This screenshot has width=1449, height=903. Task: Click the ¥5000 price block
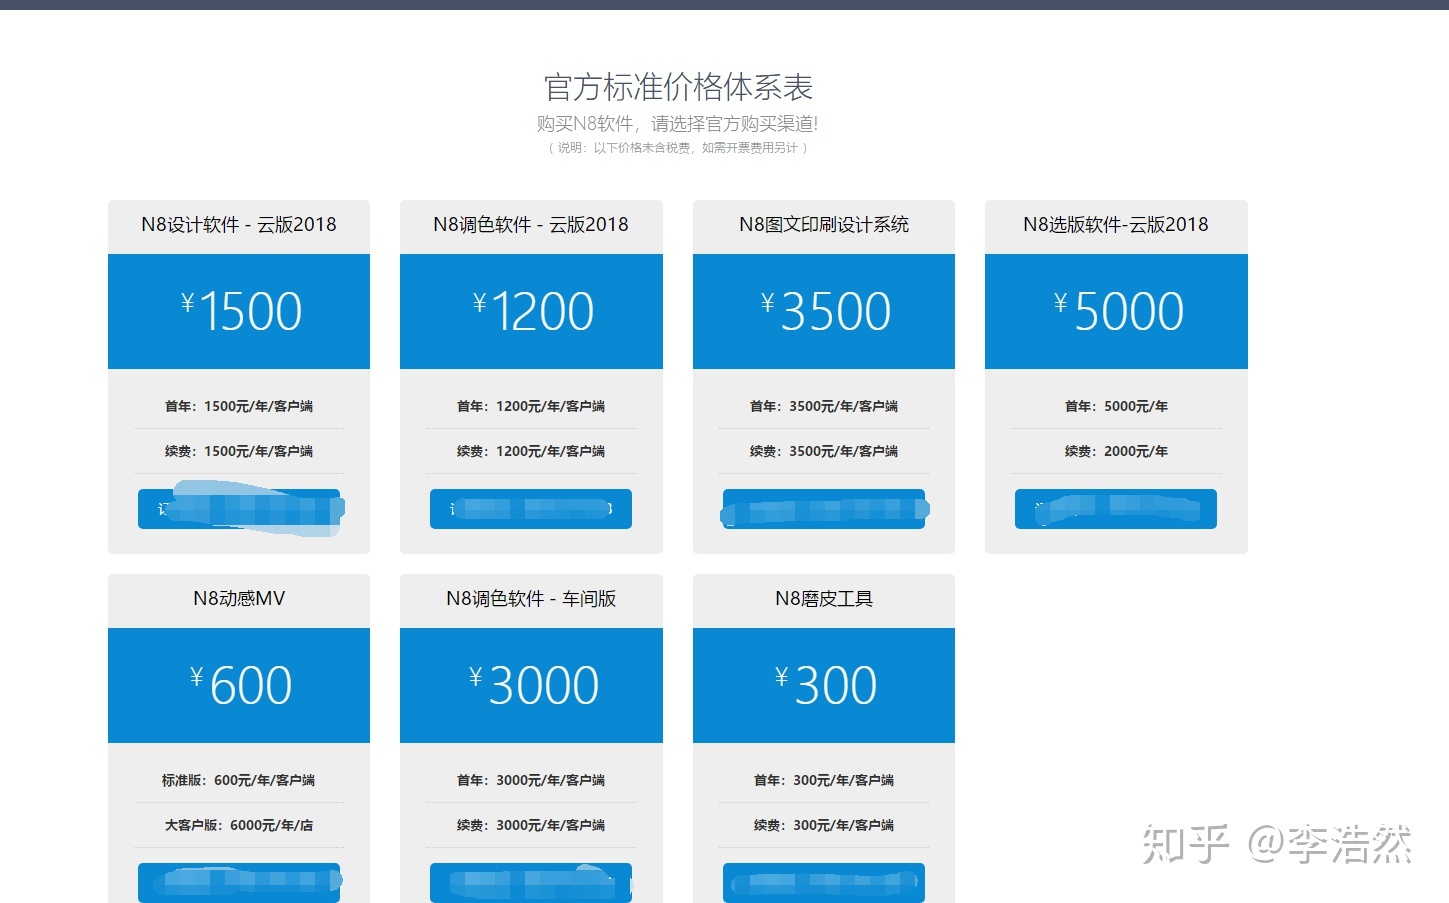click(1115, 311)
